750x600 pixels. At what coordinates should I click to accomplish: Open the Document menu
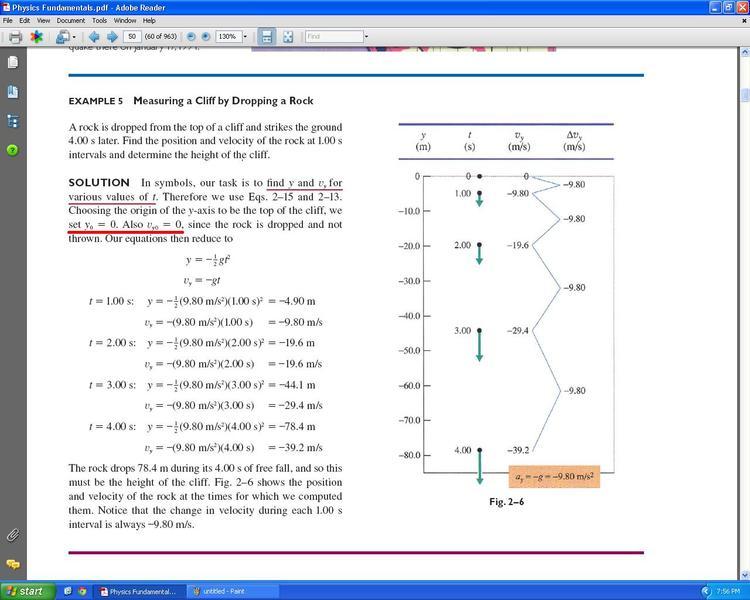pyautogui.click(x=70, y=20)
